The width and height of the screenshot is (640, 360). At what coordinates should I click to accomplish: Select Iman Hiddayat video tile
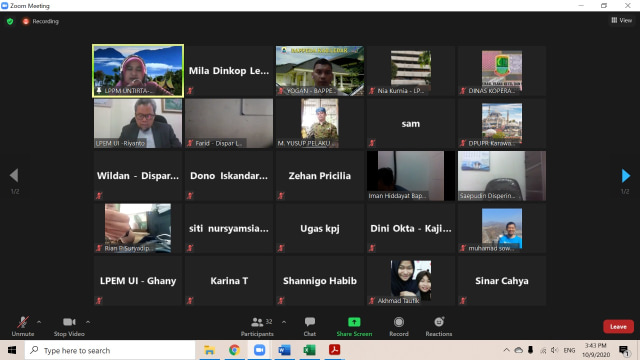(411, 176)
